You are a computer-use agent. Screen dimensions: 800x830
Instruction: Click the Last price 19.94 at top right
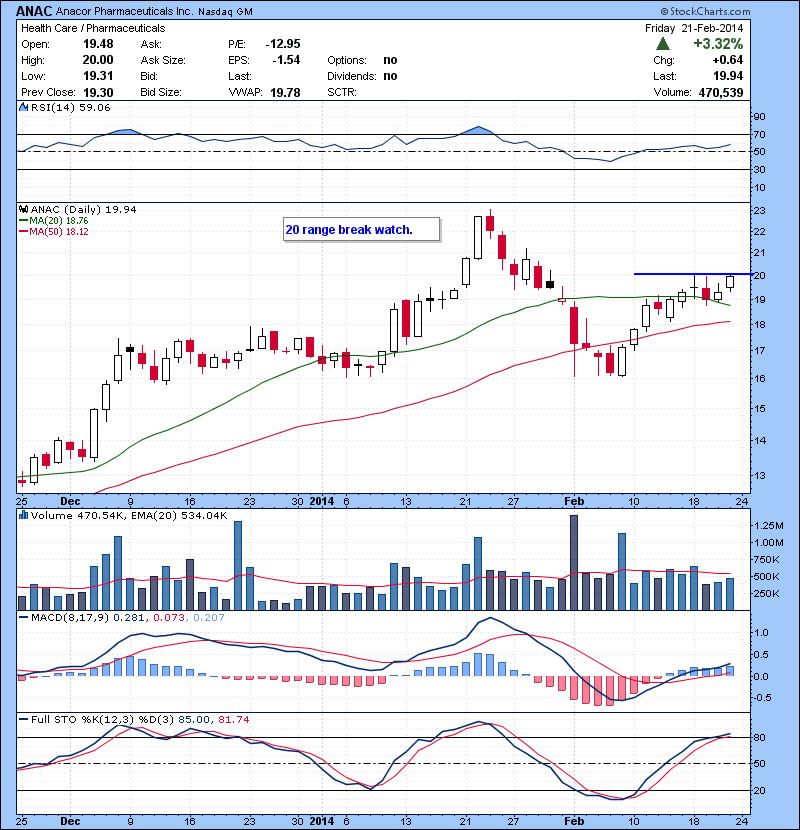pyautogui.click(x=728, y=76)
